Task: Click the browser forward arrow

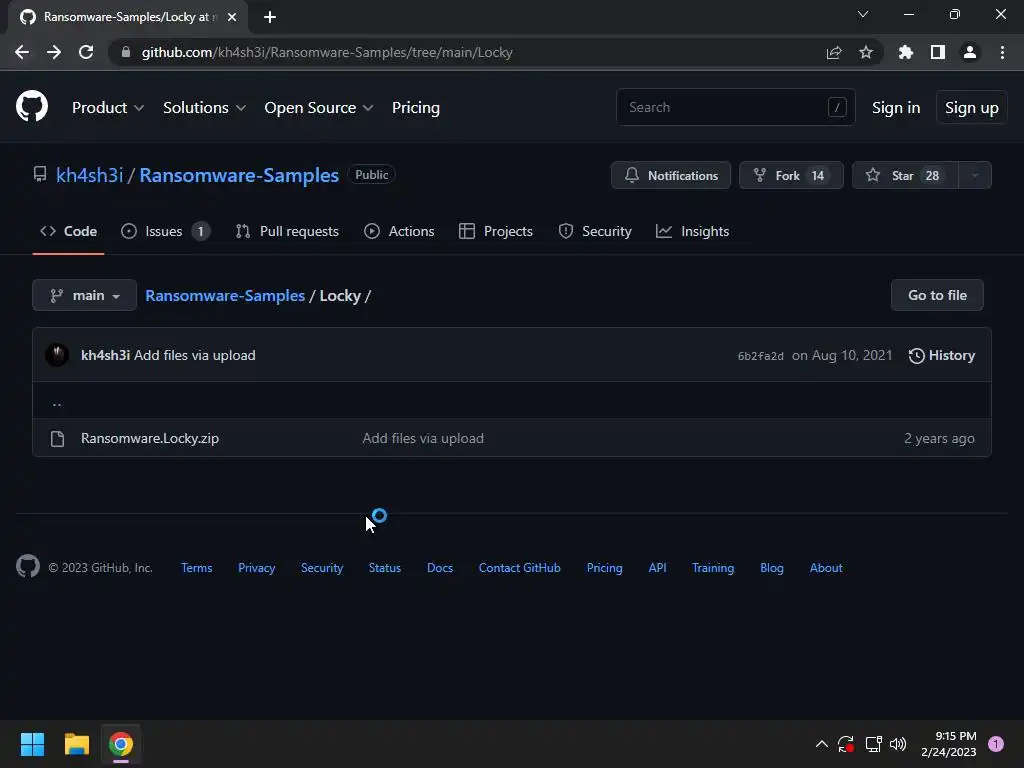Action: click(54, 52)
